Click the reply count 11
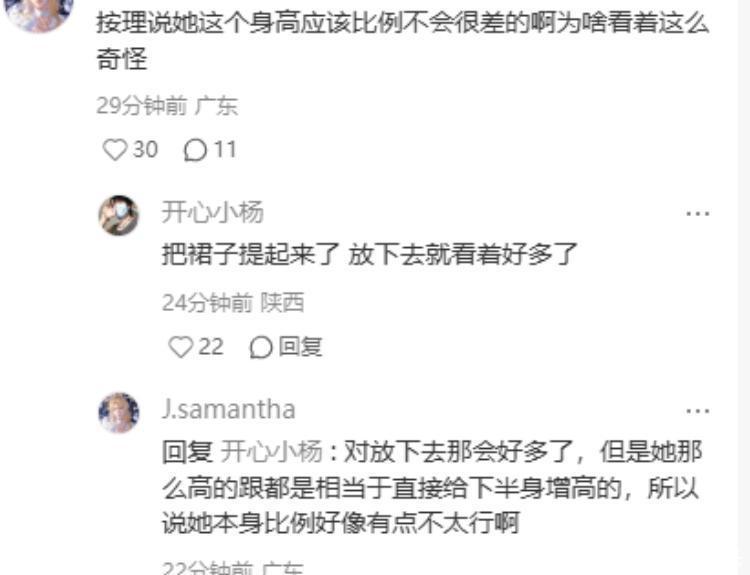 point(225,150)
